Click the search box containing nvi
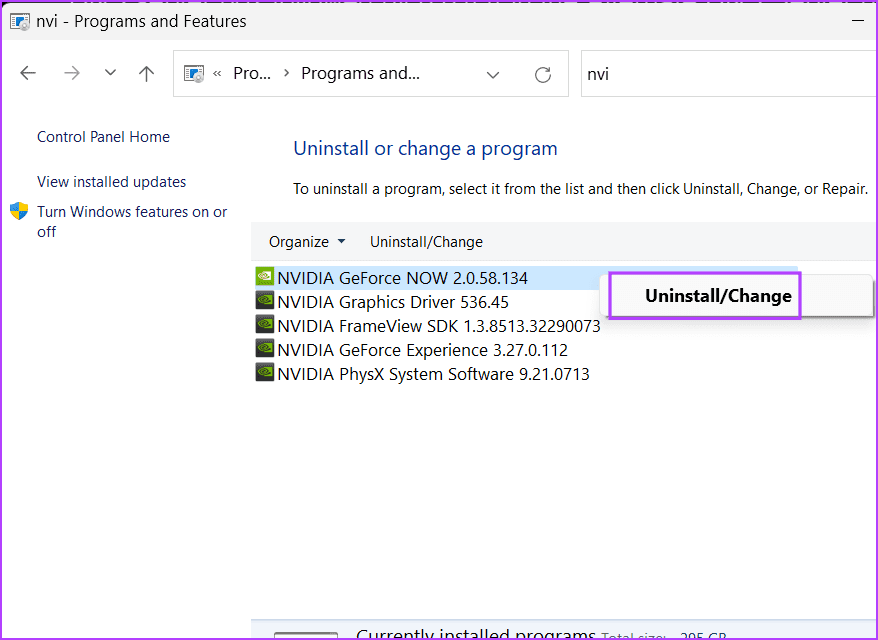 (729, 74)
